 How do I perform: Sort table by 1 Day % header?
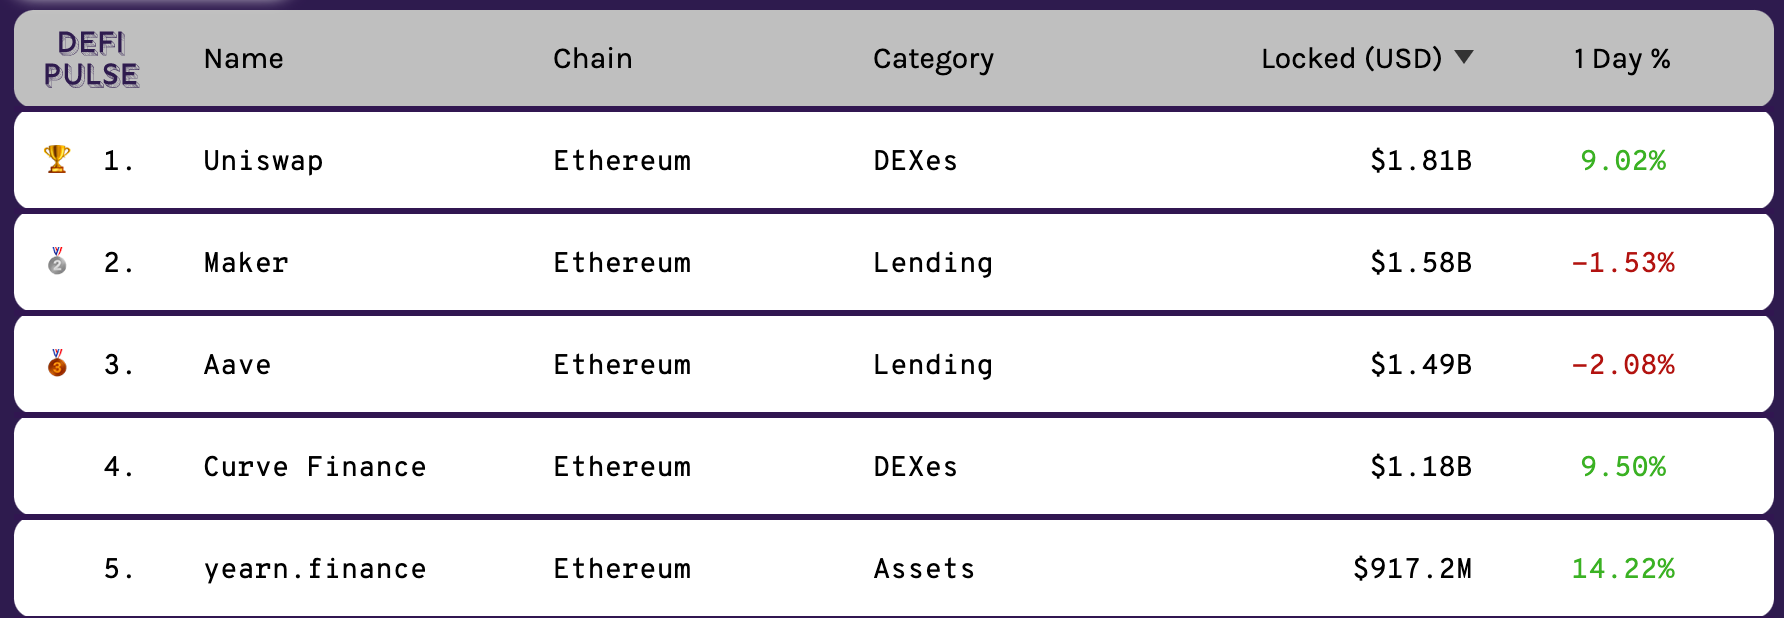[1622, 59]
